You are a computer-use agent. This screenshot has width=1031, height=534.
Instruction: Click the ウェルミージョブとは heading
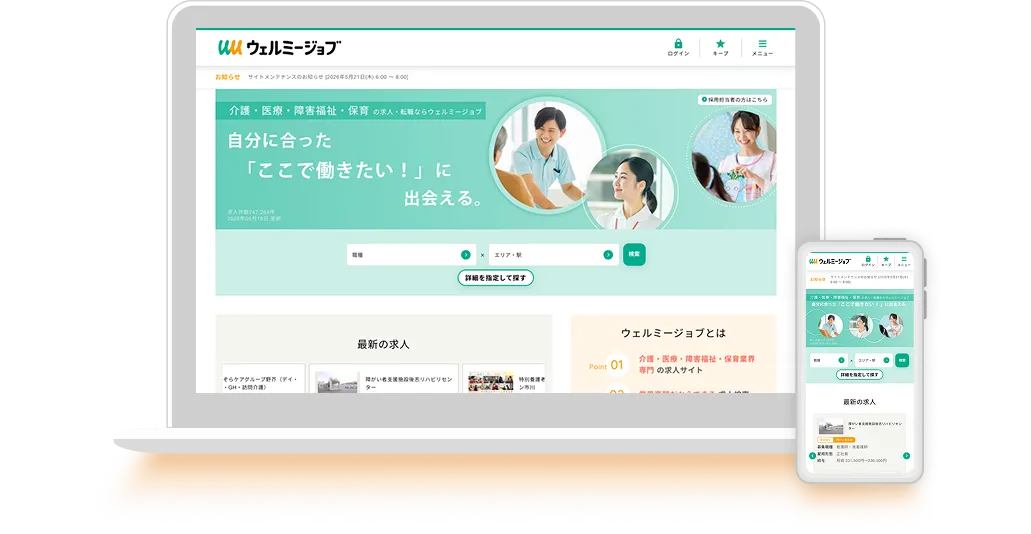tap(673, 333)
